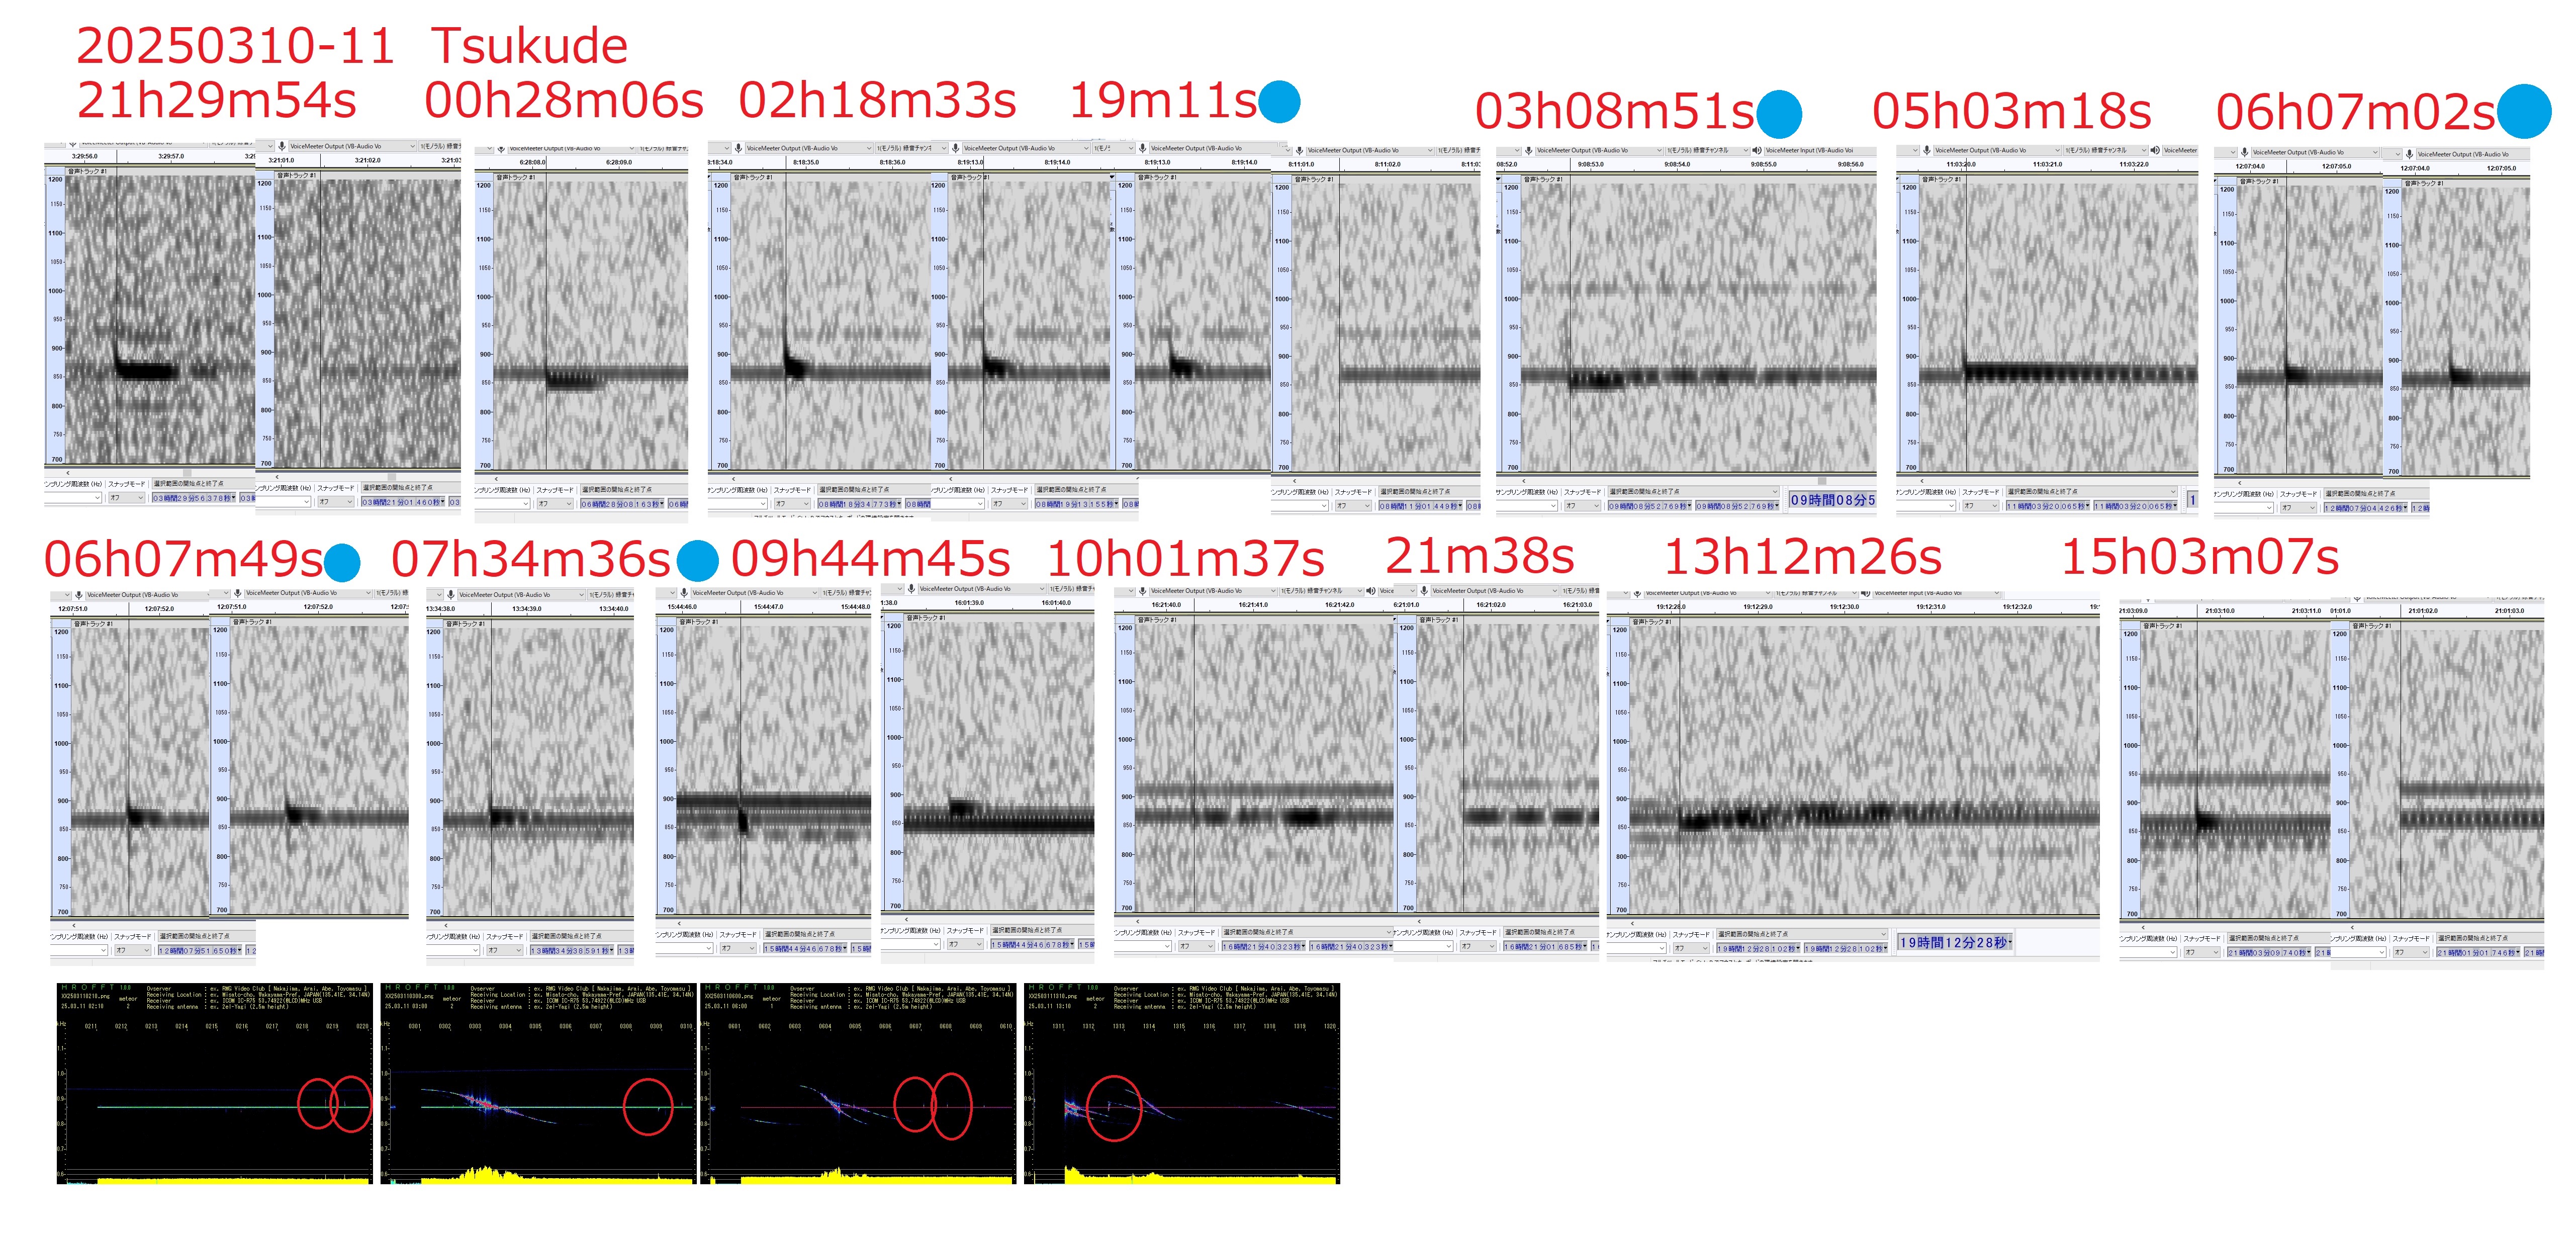This screenshot has height=1233, width=2576.
Task: Click the speaker icon beside VoiceMeeter Input at 9:08
Action: (1757, 151)
